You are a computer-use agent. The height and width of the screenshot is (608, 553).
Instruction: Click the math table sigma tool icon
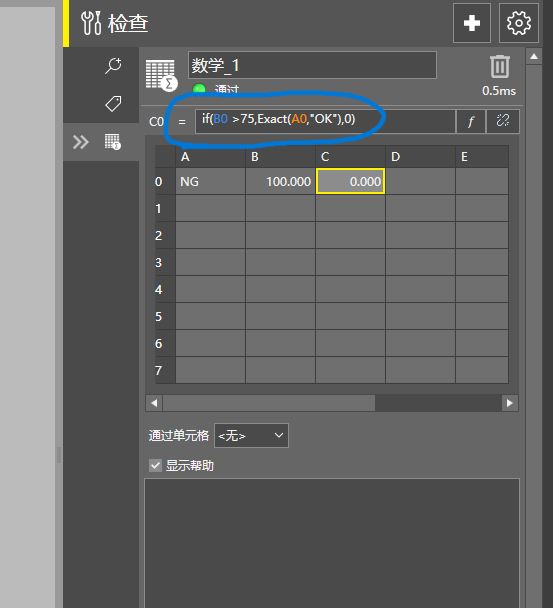click(161, 75)
